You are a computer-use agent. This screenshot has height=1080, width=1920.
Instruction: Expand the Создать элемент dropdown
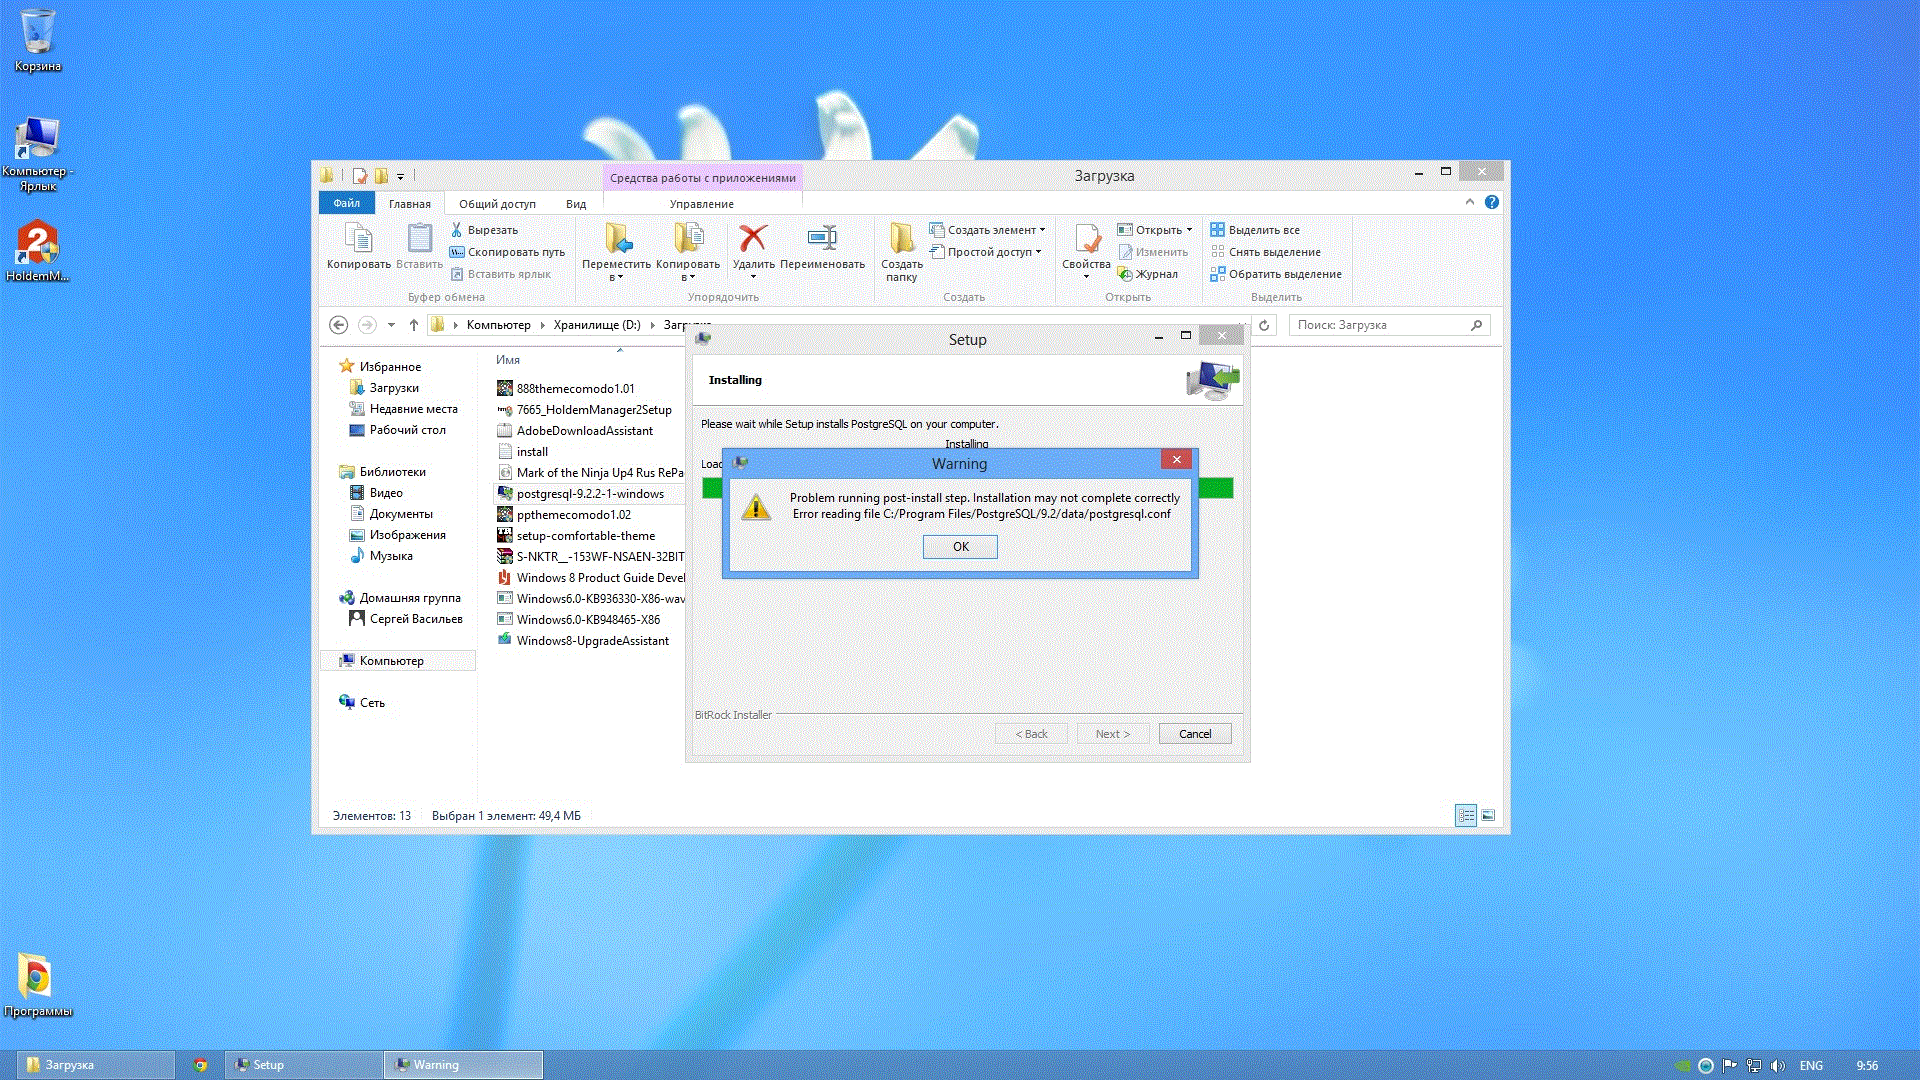pos(1042,230)
